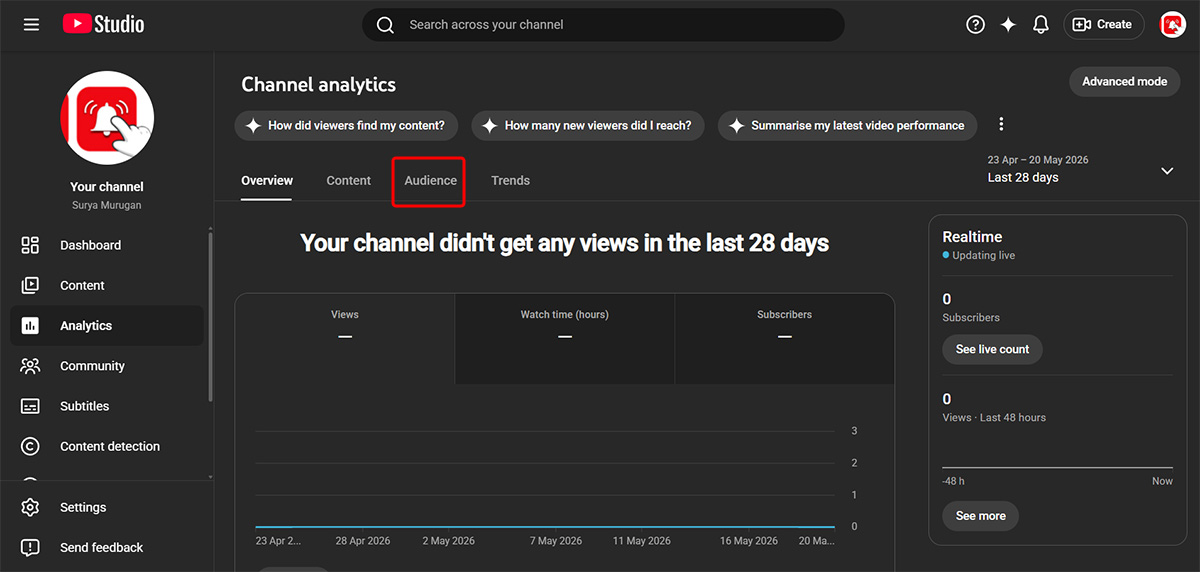Viewport: 1200px width, 572px height.
Task: Select the Content analytics tab
Action: [349, 181]
